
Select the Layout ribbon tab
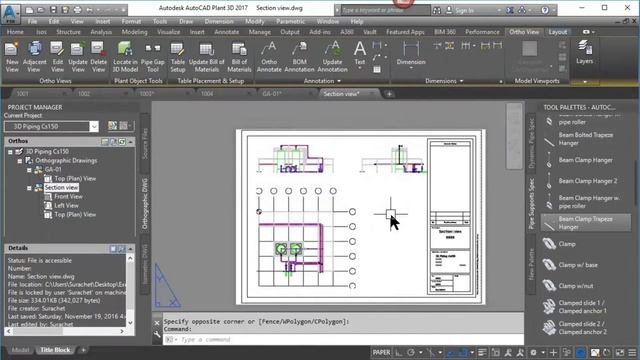click(x=558, y=32)
